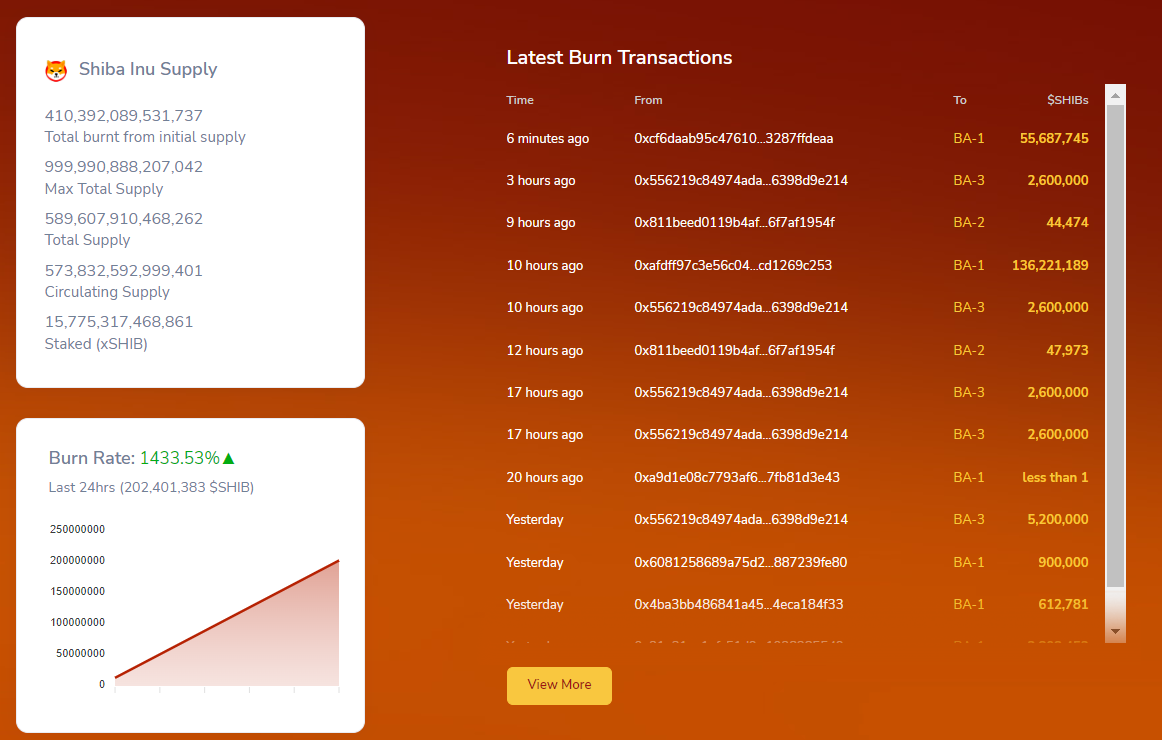Click the $SHIBs column header
Viewport: 1162px width, 740px height.
click(x=1068, y=100)
